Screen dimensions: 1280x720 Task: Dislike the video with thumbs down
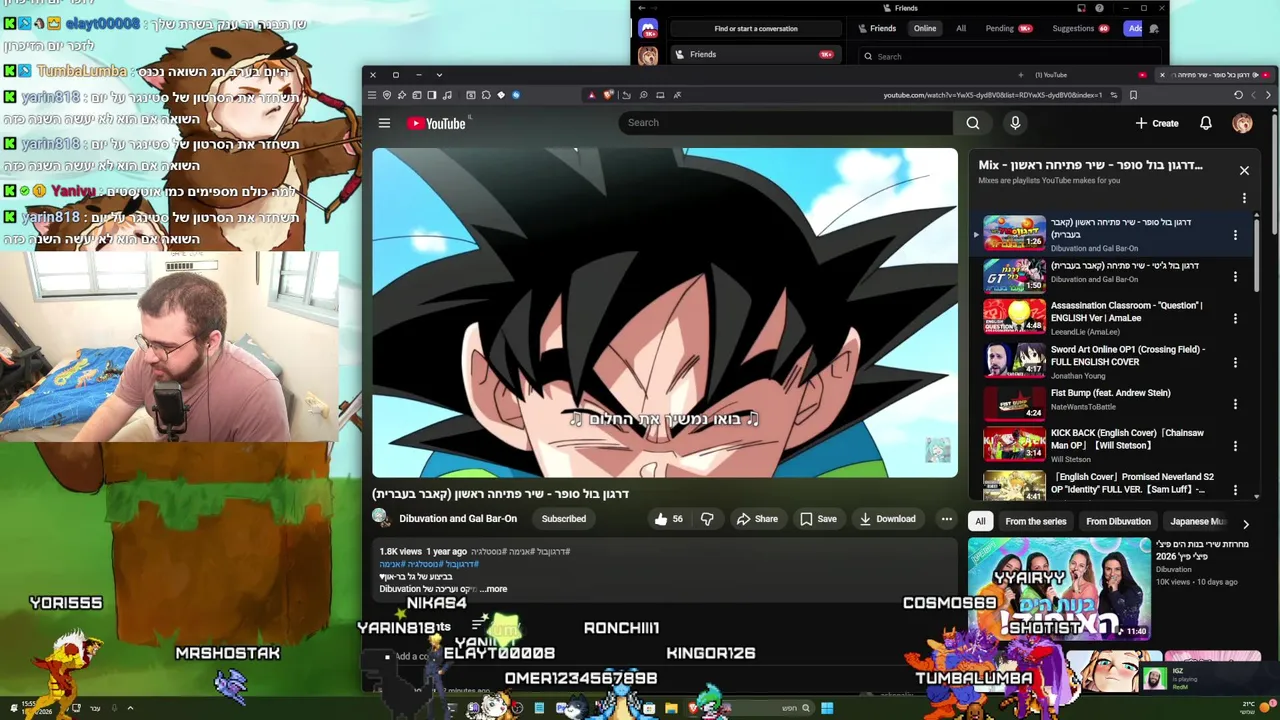[707, 519]
